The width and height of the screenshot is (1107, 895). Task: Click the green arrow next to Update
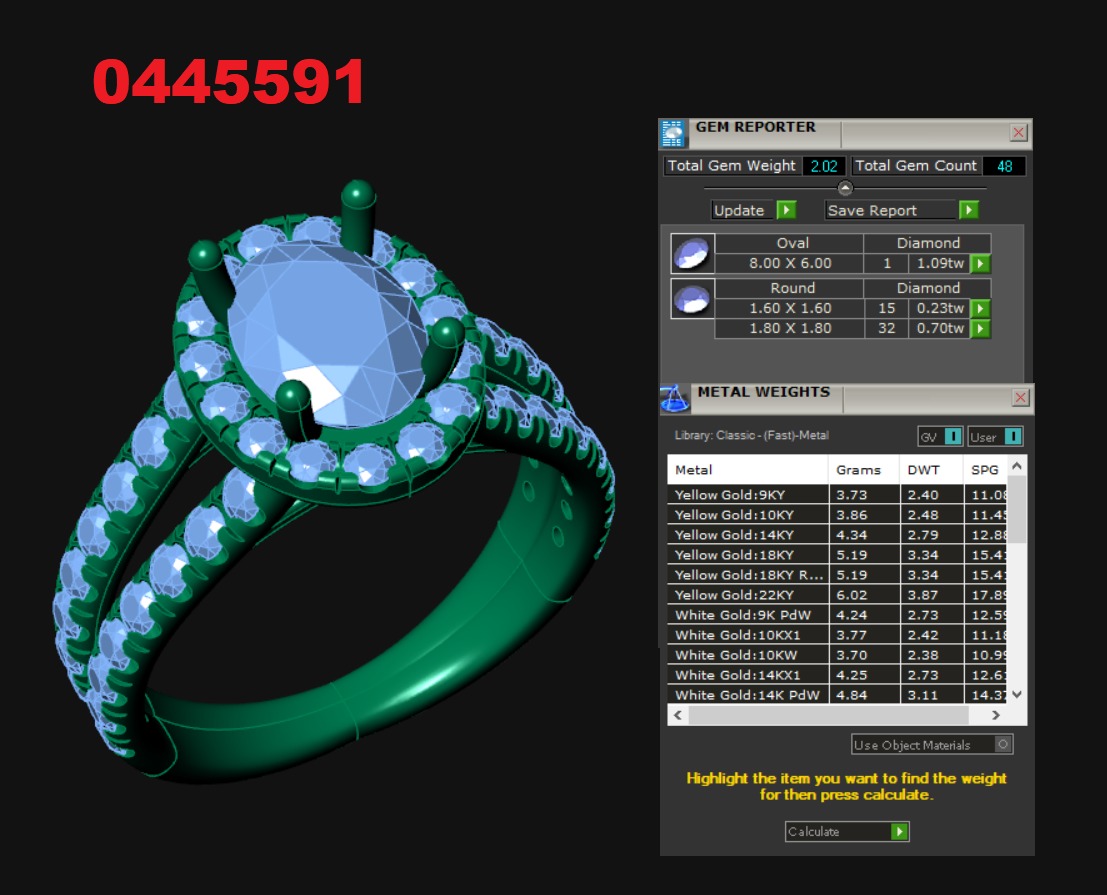[786, 210]
